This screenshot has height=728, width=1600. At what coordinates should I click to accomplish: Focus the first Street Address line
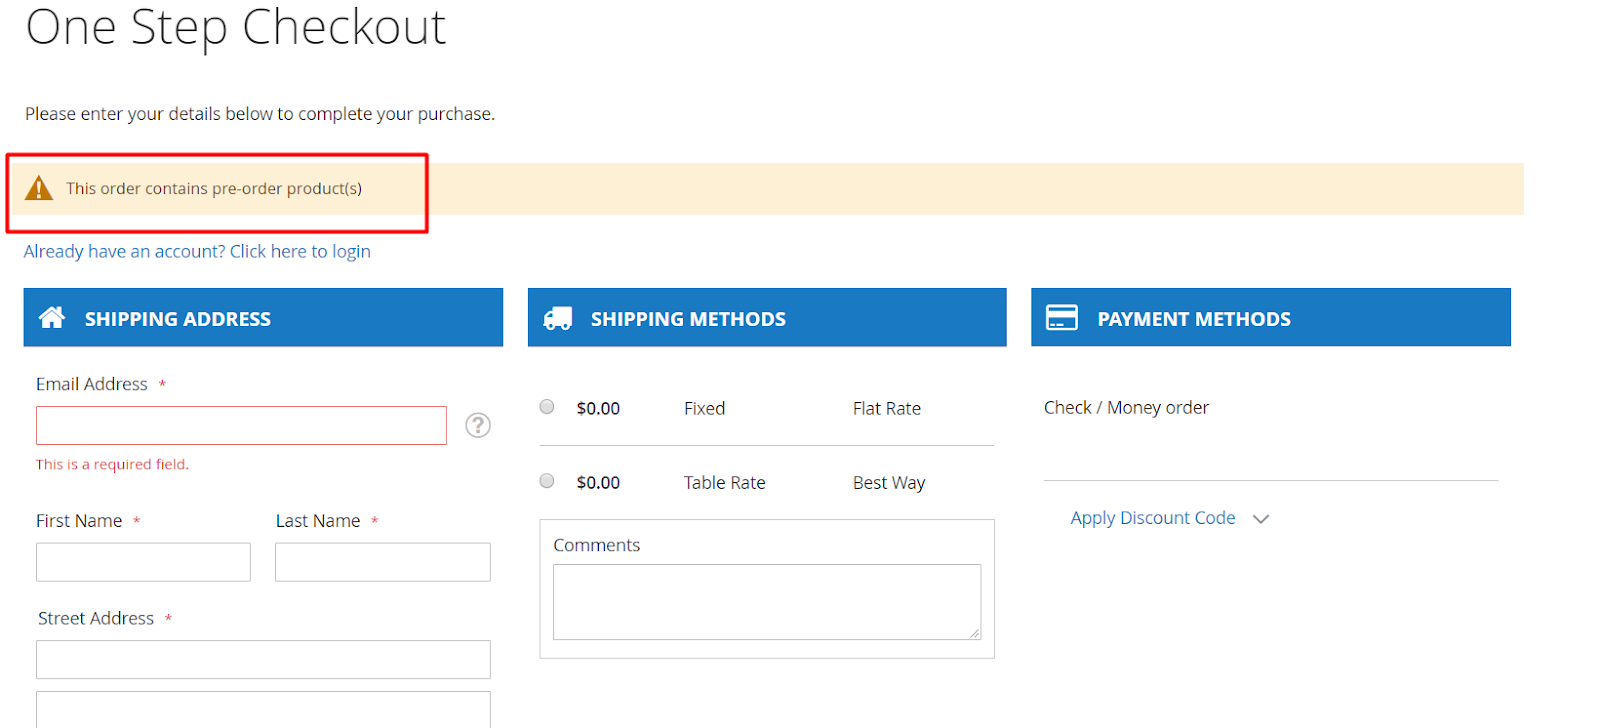(x=263, y=660)
